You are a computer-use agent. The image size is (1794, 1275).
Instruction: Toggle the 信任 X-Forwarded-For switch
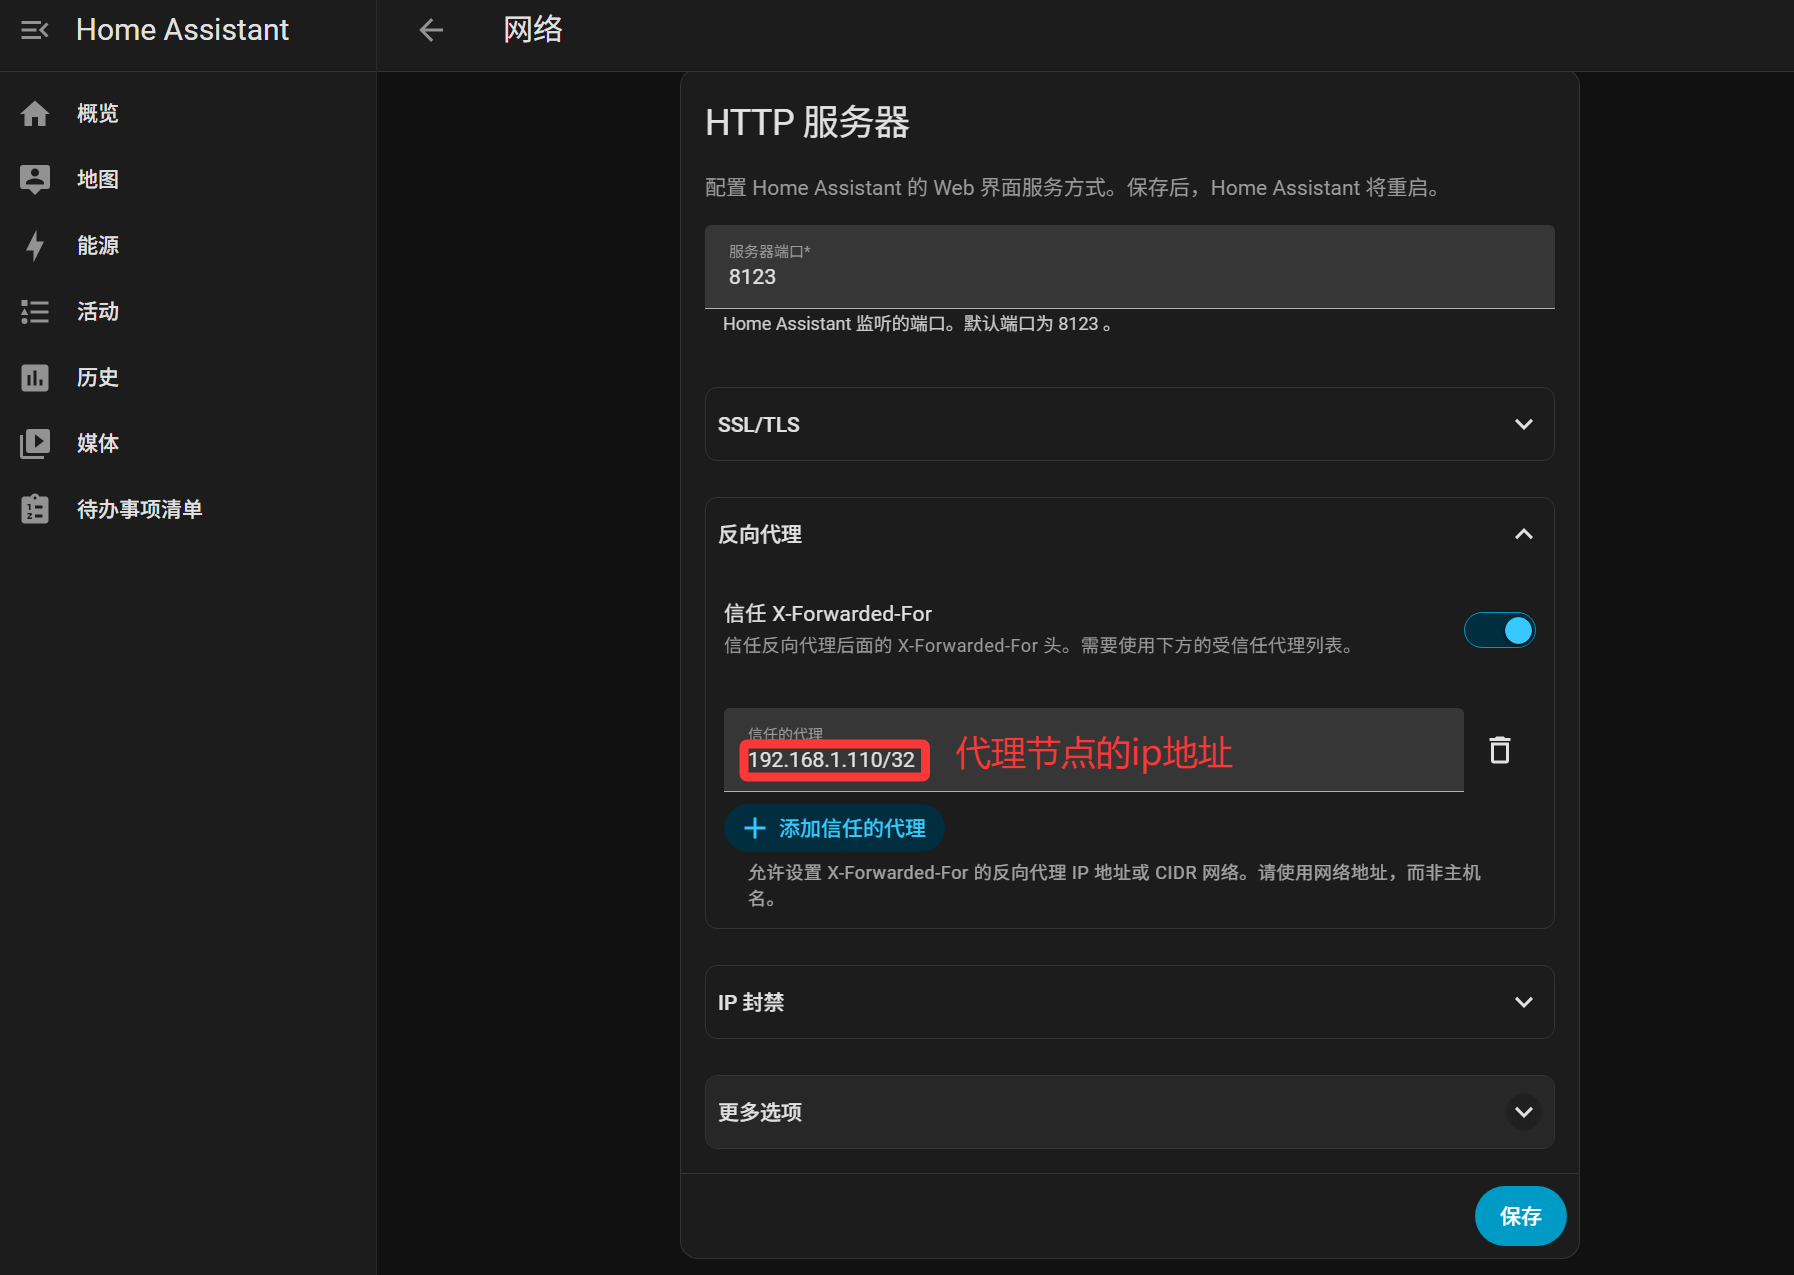(1499, 630)
